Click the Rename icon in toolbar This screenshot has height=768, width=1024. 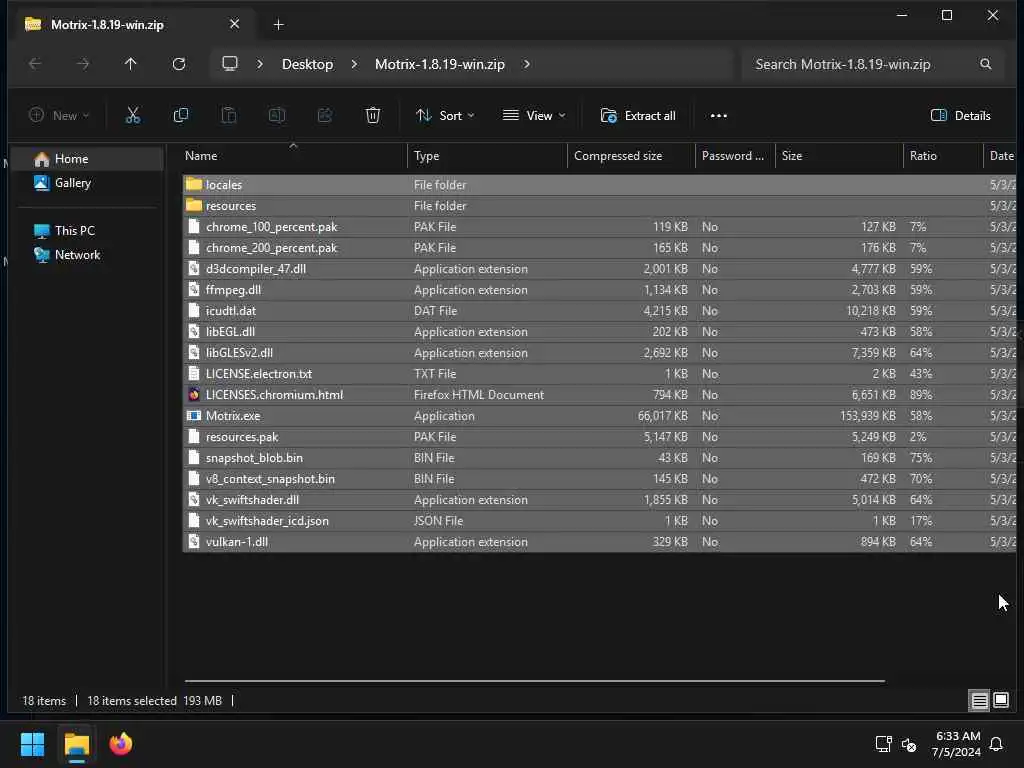pyautogui.click(x=277, y=116)
